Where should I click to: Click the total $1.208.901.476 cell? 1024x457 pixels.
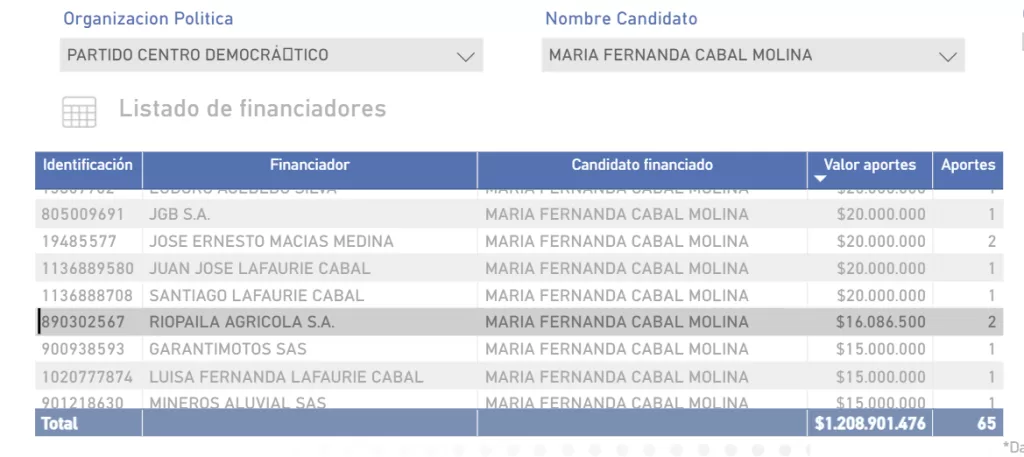point(870,424)
